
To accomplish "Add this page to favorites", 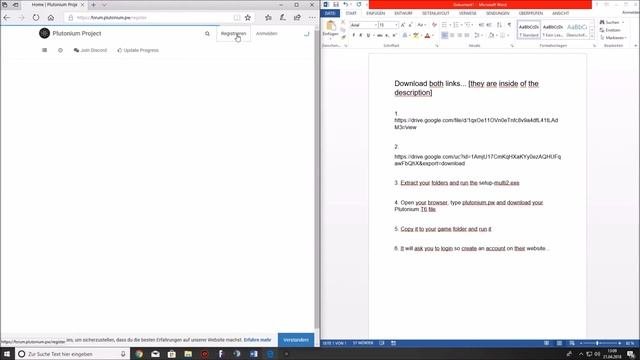I will 248,18.
